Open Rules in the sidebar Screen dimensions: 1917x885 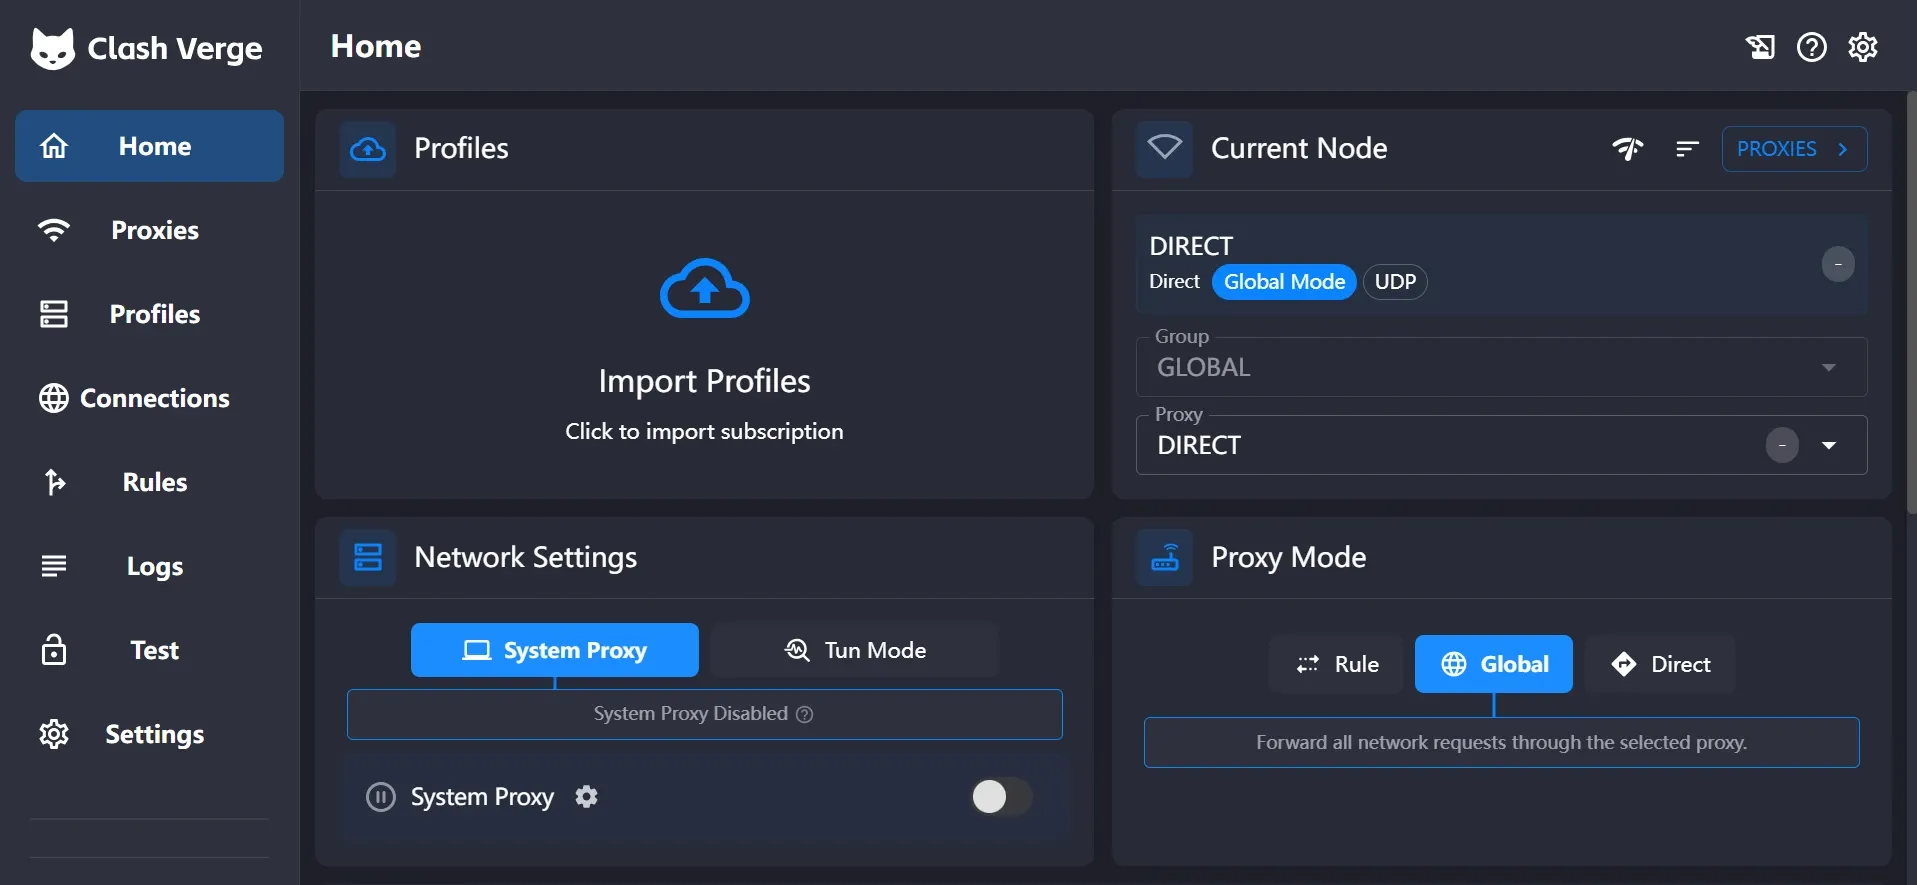[149, 482]
